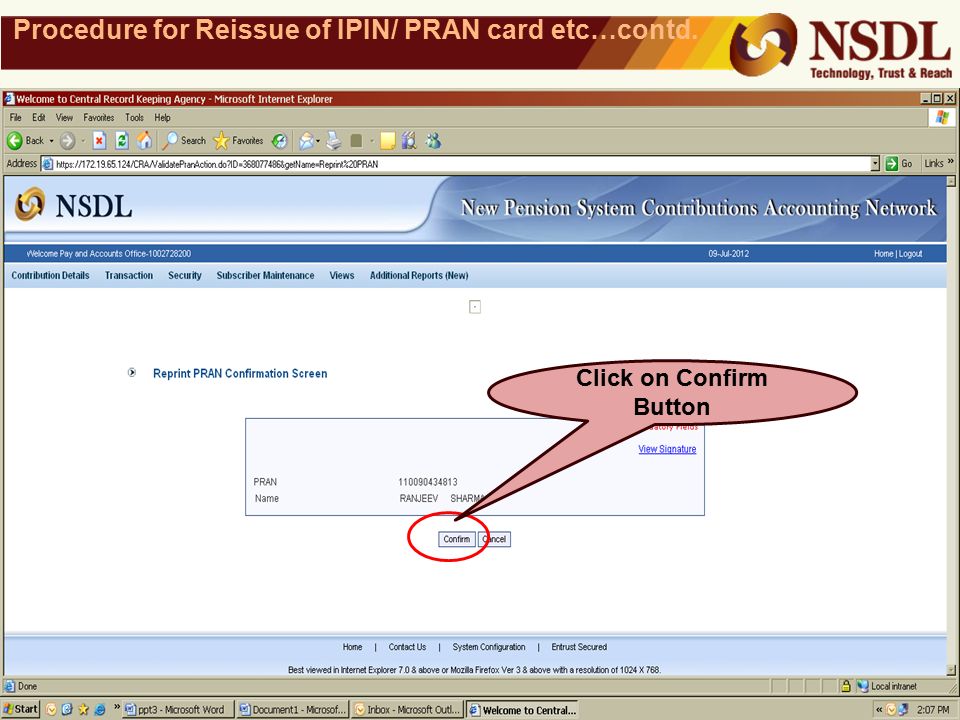
Task: Open the Help menu
Action: 162,118
